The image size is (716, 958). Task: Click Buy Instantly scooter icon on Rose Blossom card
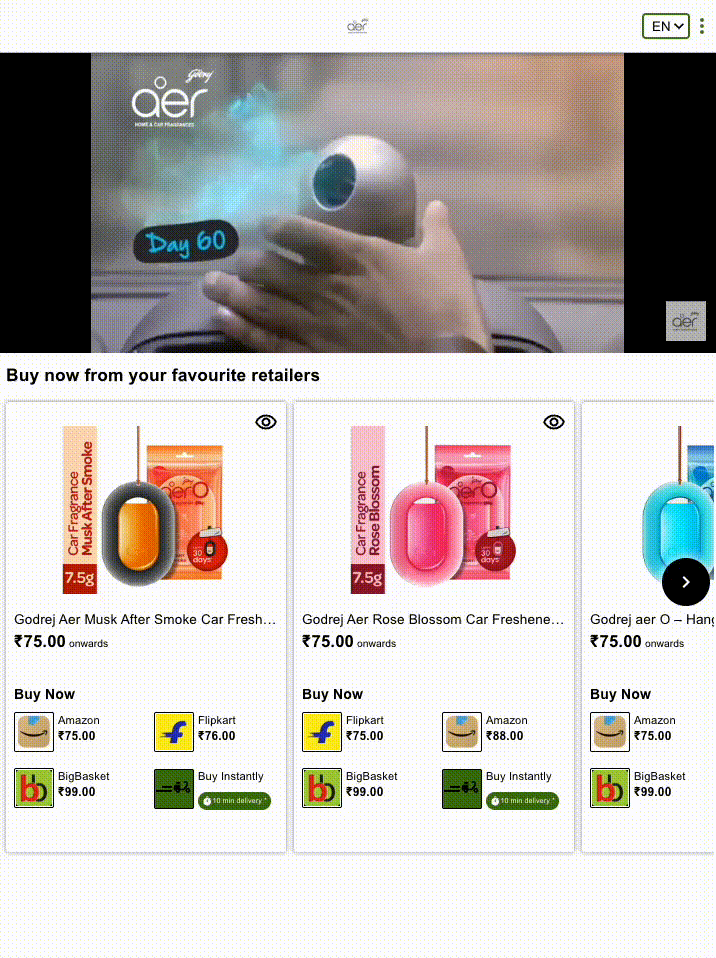tap(462, 788)
